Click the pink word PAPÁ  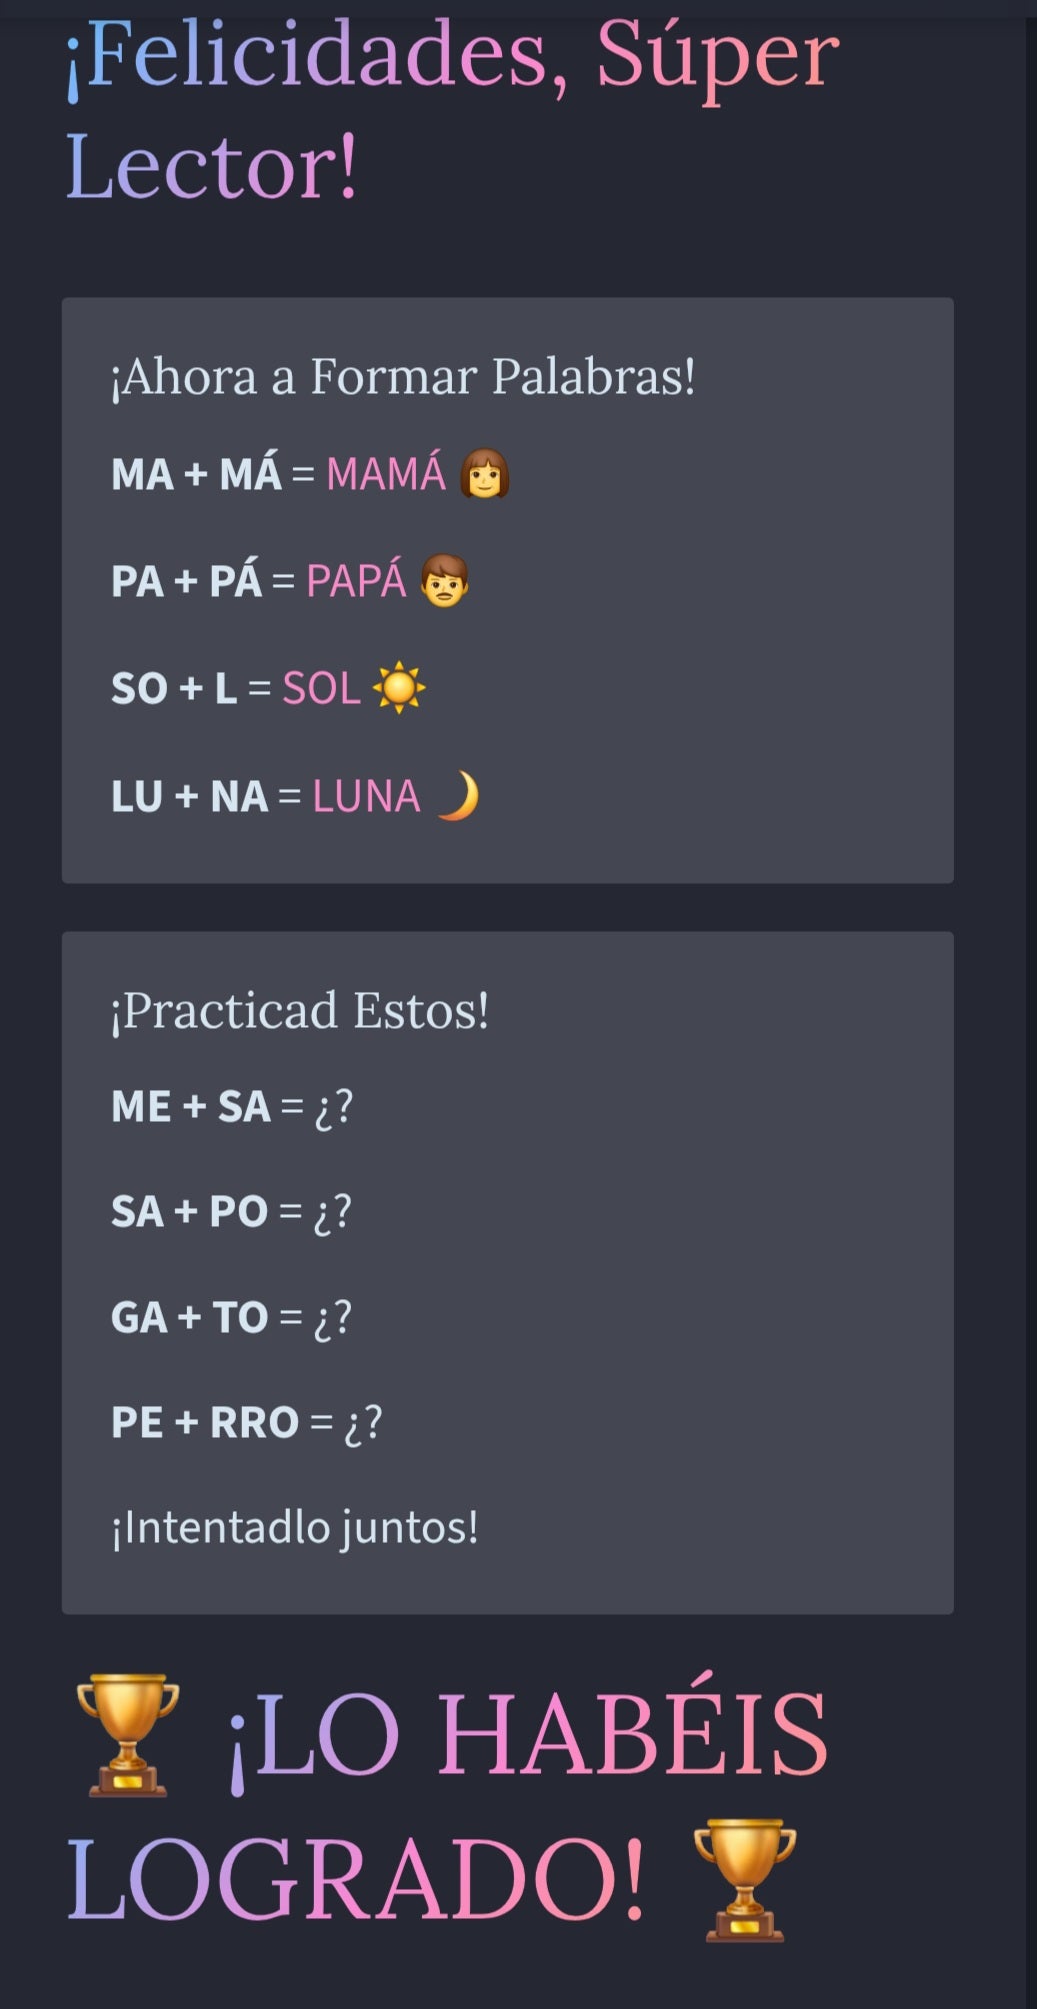coord(356,581)
